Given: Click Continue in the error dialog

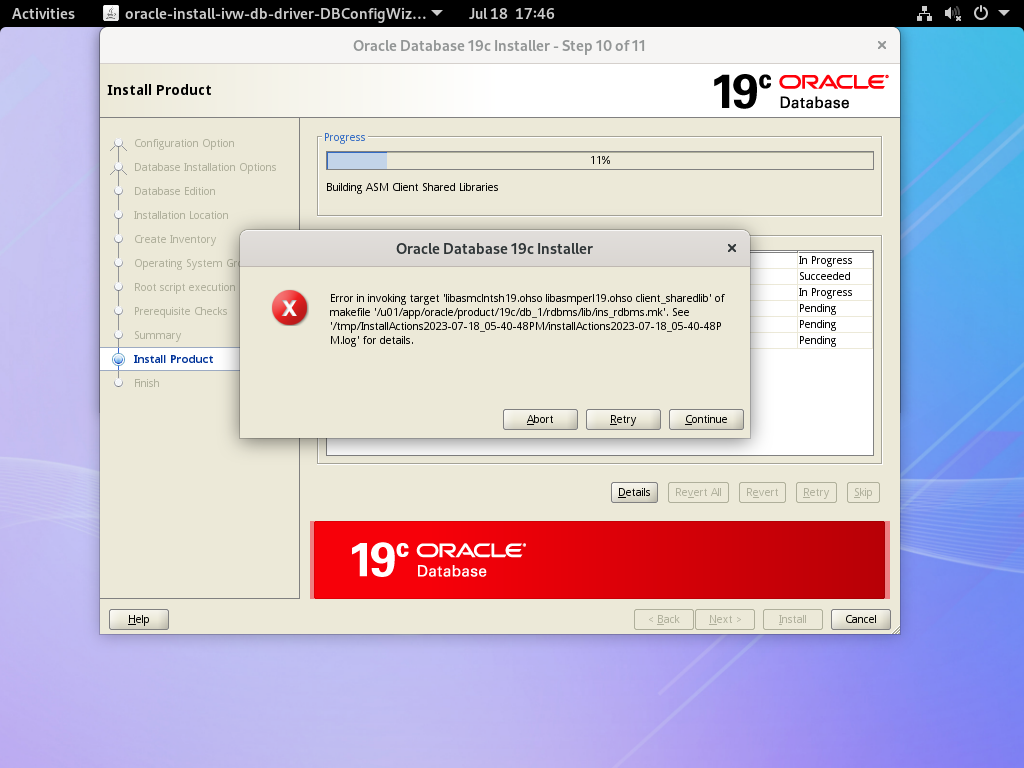Looking at the screenshot, I should click(x=706, y=419).
